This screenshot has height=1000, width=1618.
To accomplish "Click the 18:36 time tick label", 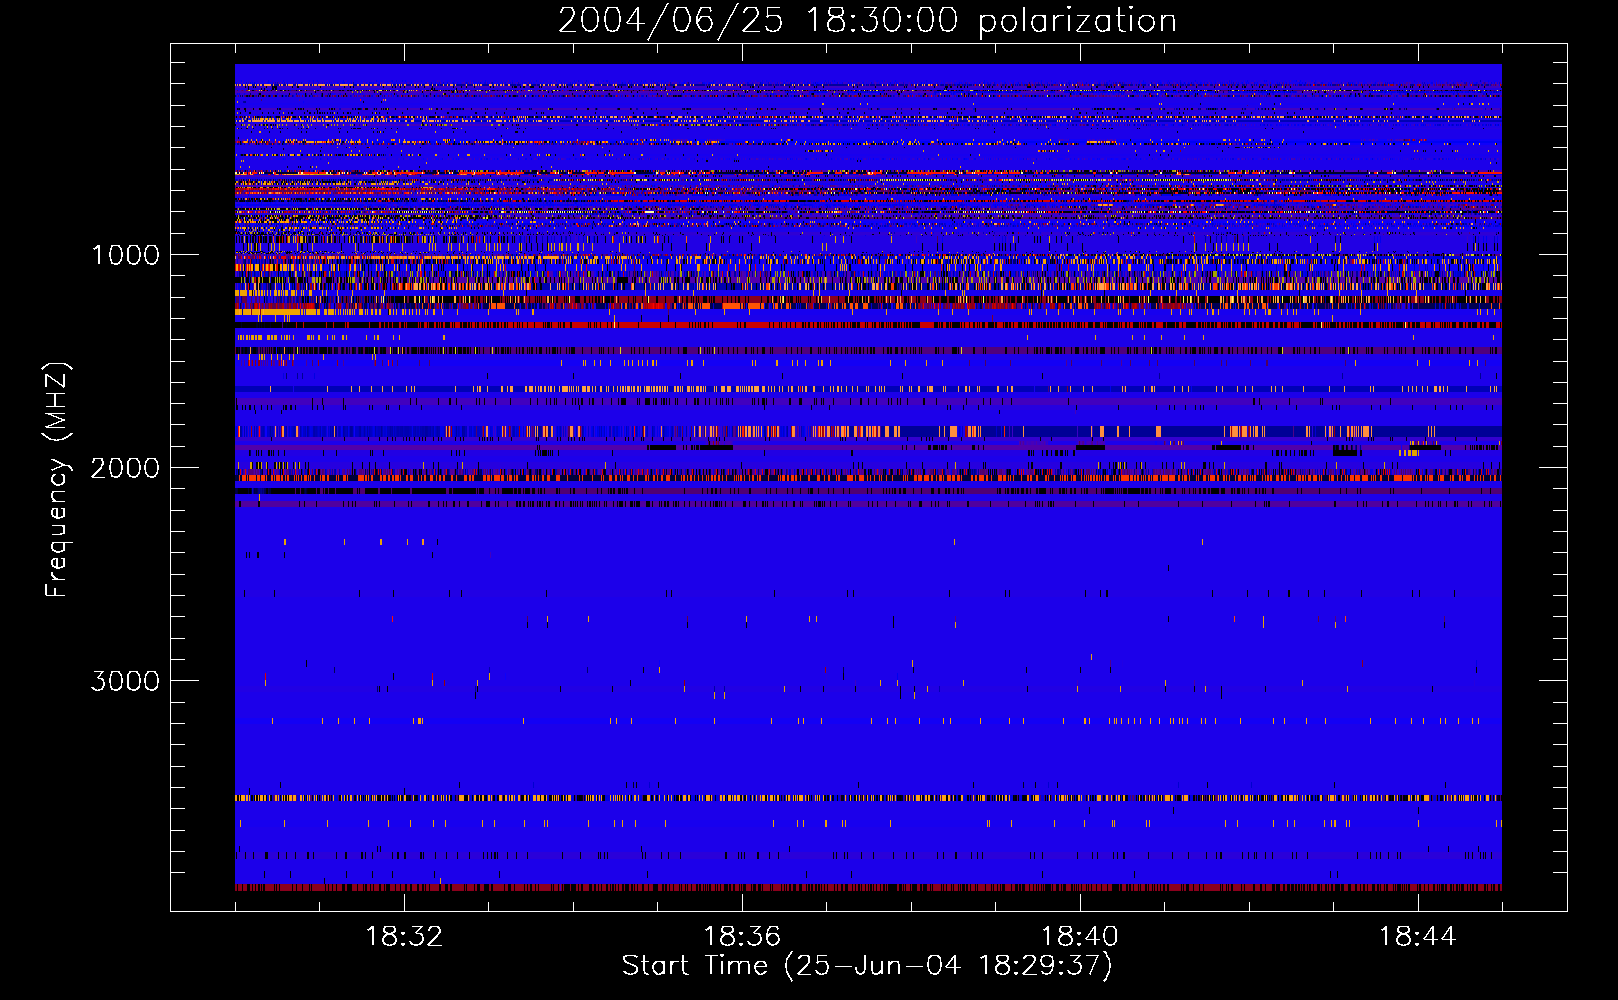I will coord(742,937).
